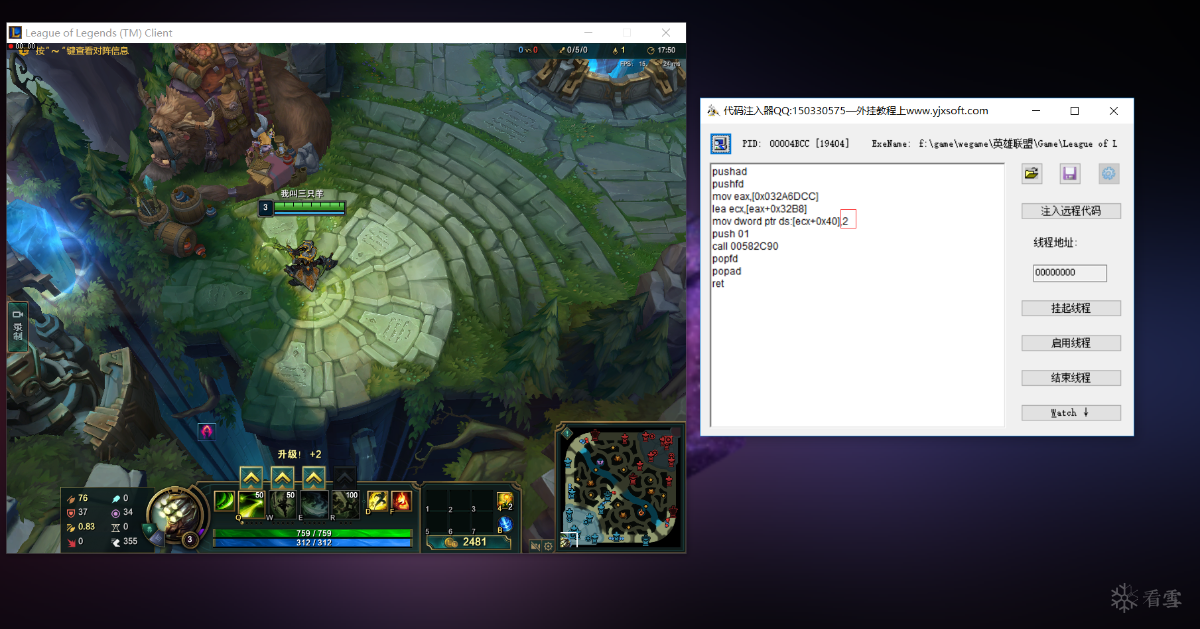Toggle the mute icon beside minimap
Image resolution: width=1200 pixels, height=629 pixels.
[536, 546]
